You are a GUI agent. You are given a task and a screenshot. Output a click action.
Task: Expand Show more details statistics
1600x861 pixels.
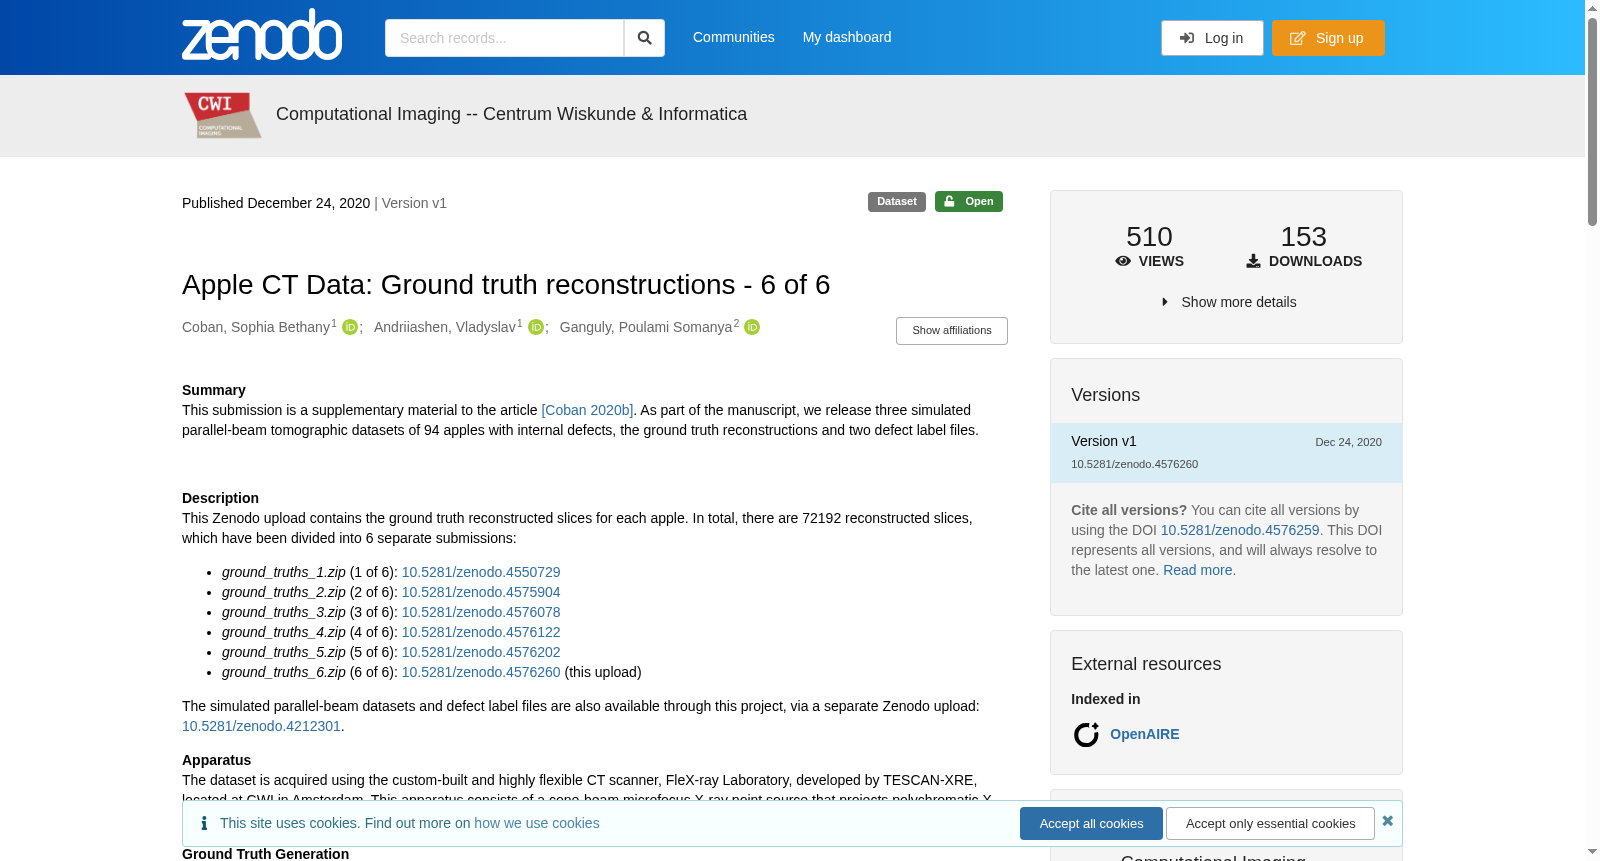[x=1228, y=302]
